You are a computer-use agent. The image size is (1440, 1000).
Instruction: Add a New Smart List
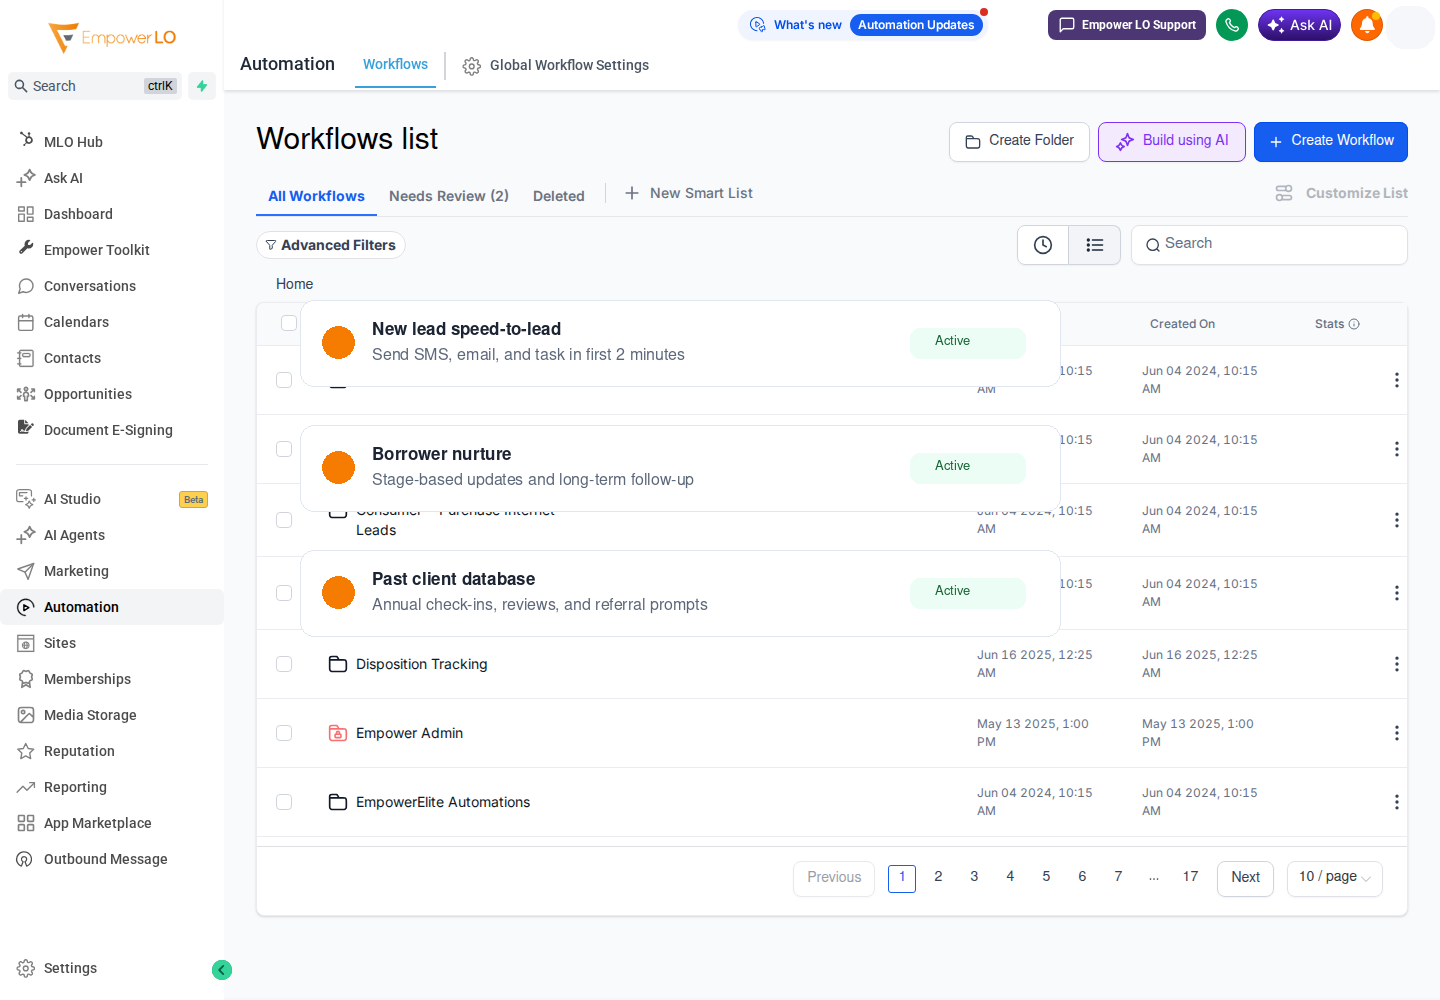pyautogui.click(x=689, y=193)
